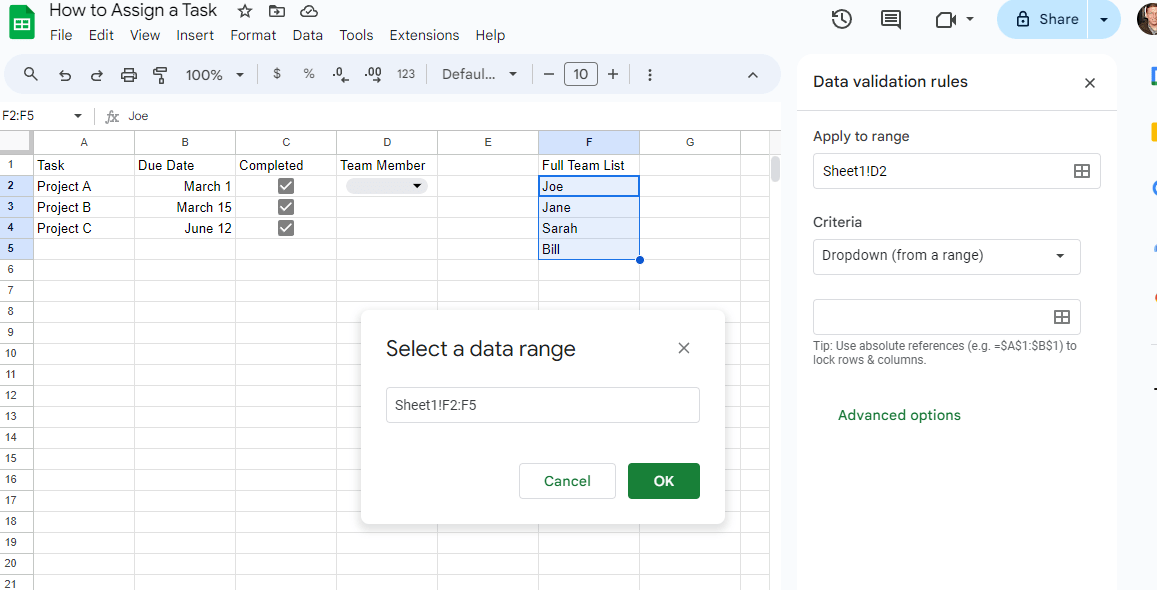Open version history
Screen dimensions: 1157x590
(841, 19)
